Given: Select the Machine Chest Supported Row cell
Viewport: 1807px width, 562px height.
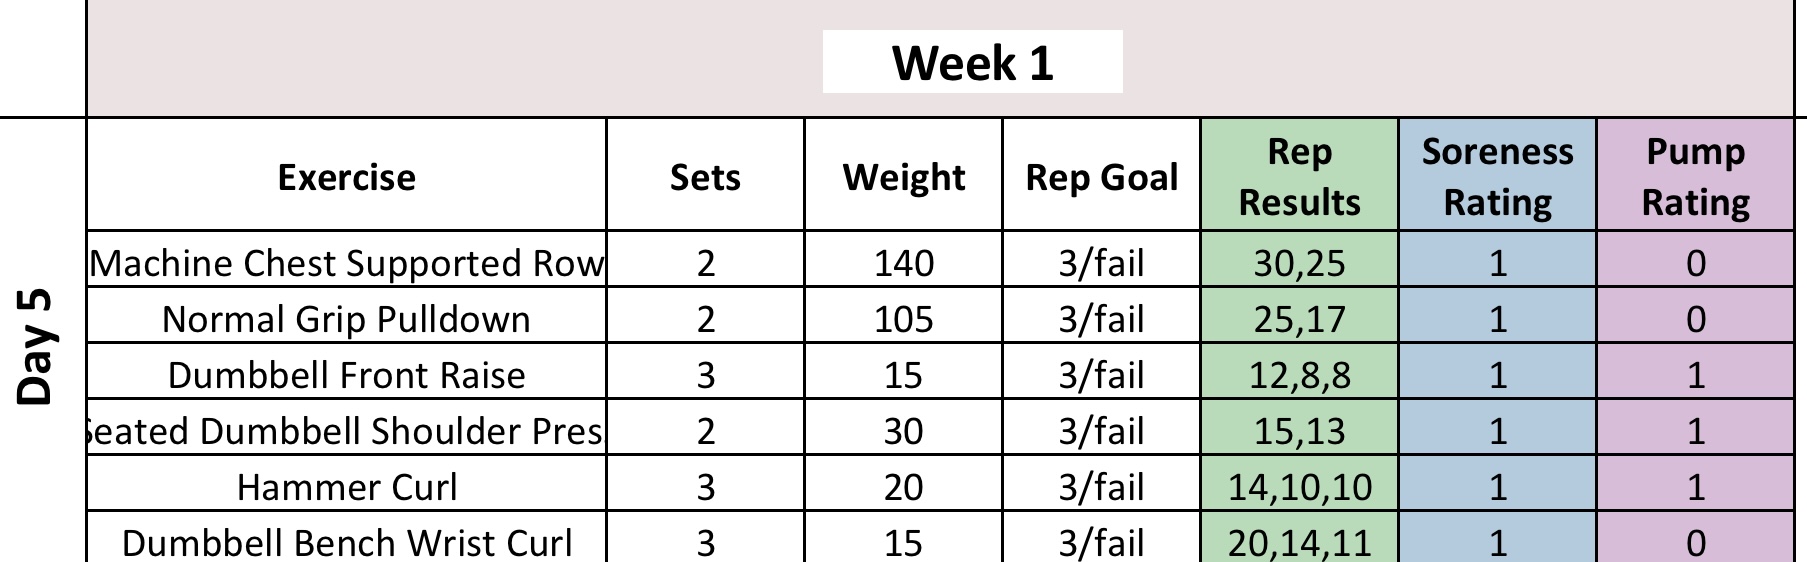Looking at the screenshot, I should (x=346, y=263).
